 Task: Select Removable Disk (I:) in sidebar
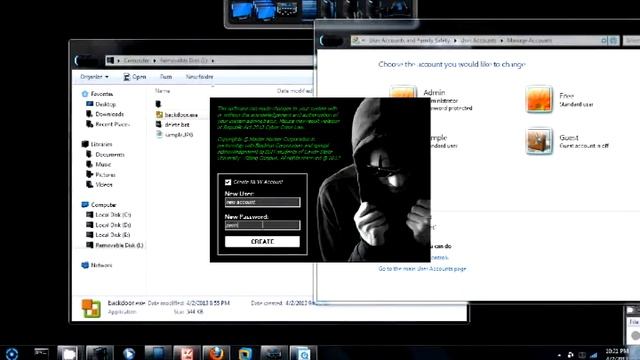115,245
